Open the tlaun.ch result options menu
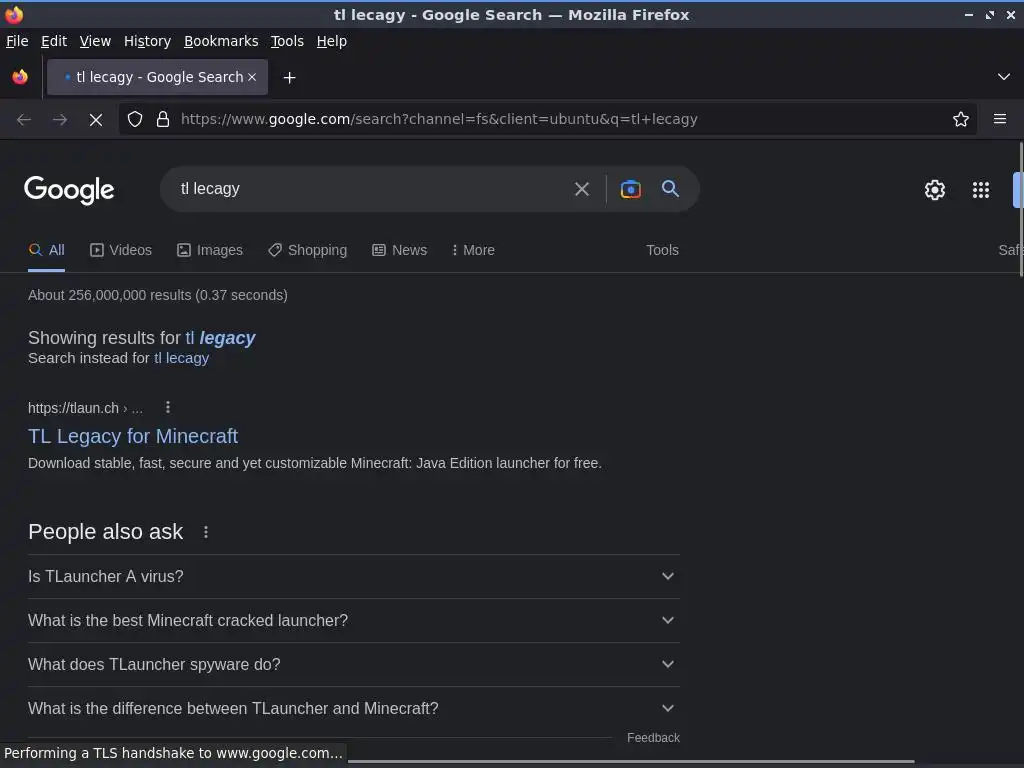 pyautogui.click(x=168, y=408)
